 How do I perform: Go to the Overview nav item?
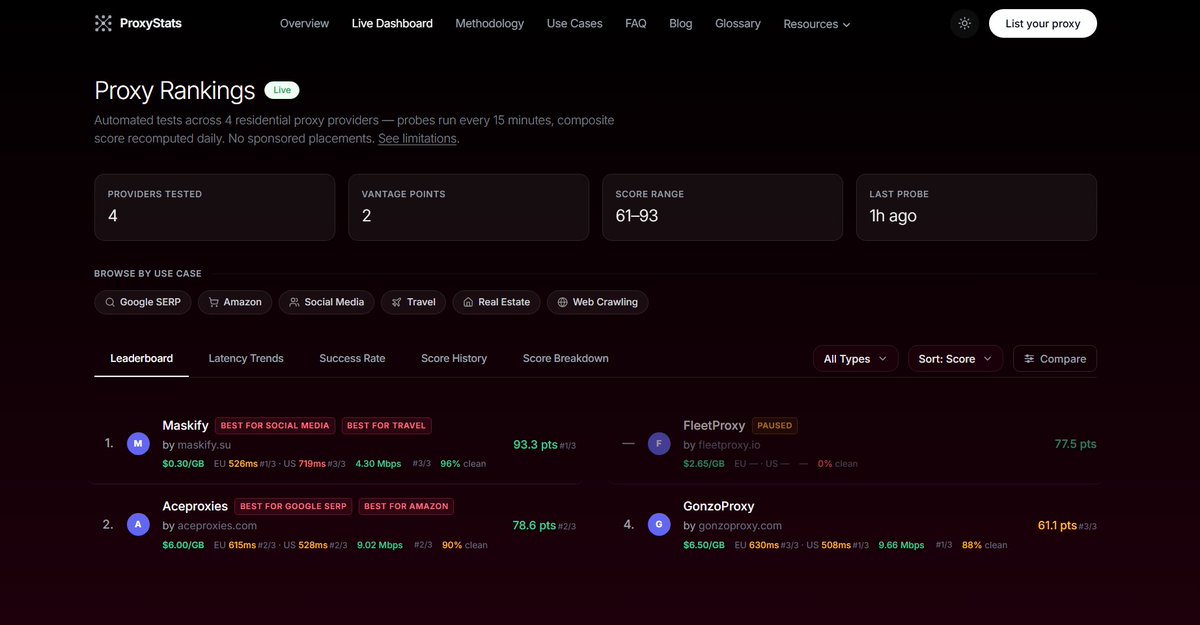pos(304,23)
